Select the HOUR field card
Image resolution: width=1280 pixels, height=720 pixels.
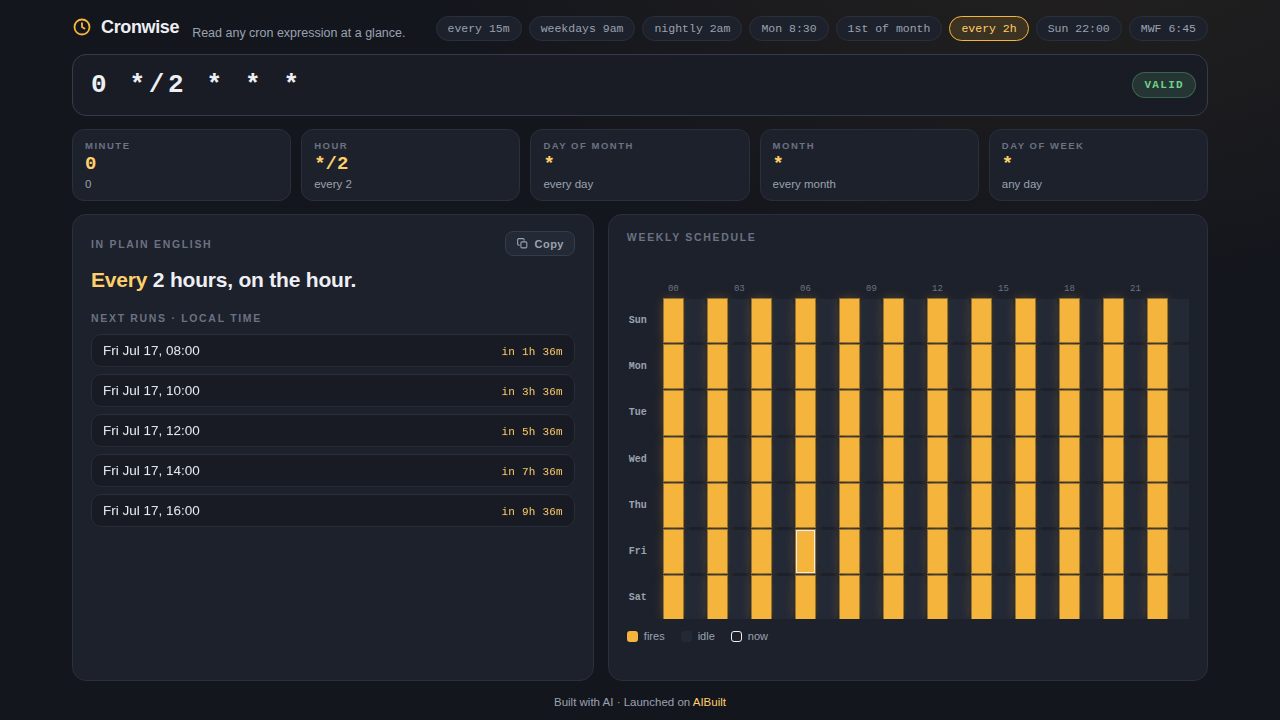tap(410, 165)
